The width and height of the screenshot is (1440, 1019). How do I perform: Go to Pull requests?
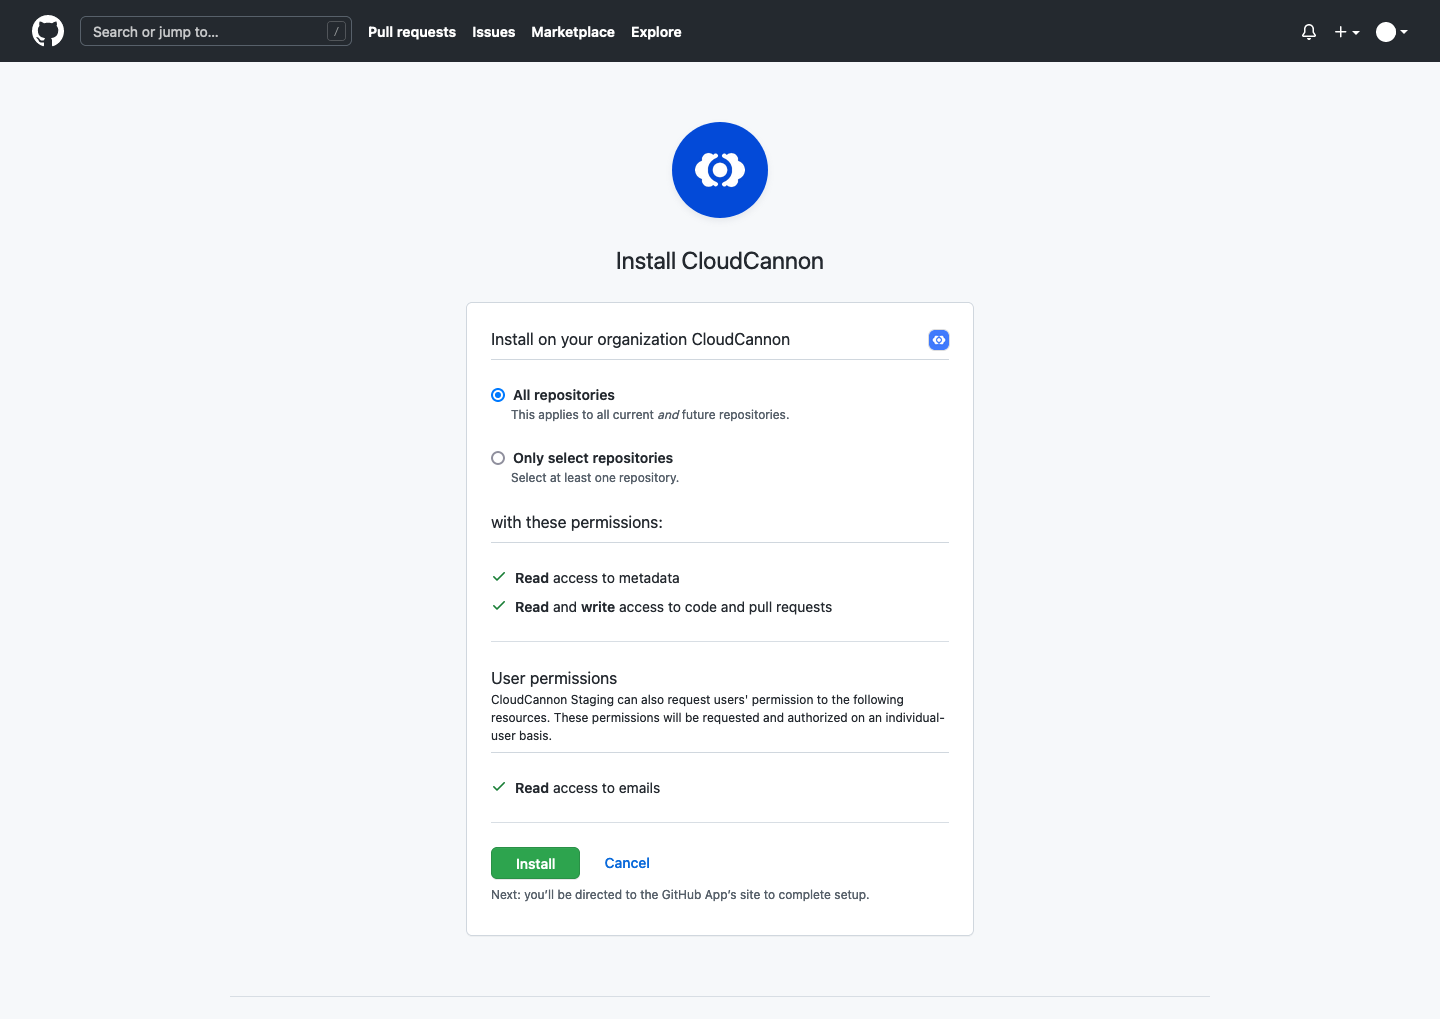[x=412, y=31]
